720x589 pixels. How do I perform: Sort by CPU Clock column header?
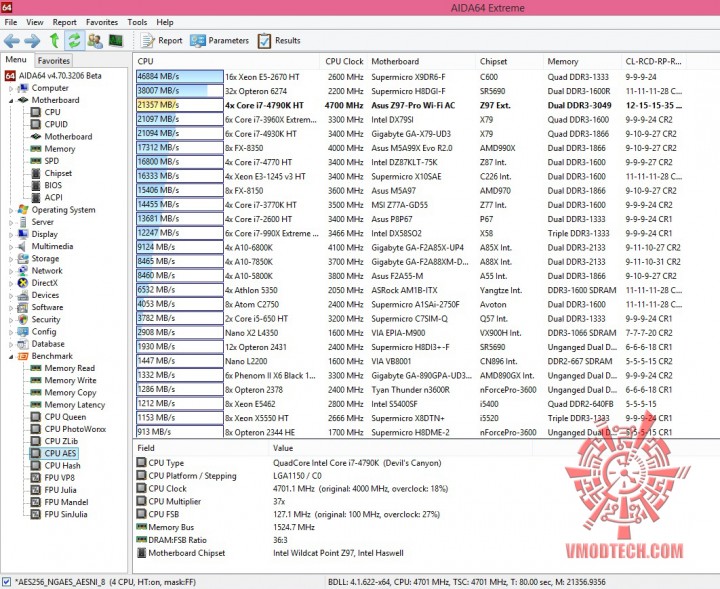point(343,62)
